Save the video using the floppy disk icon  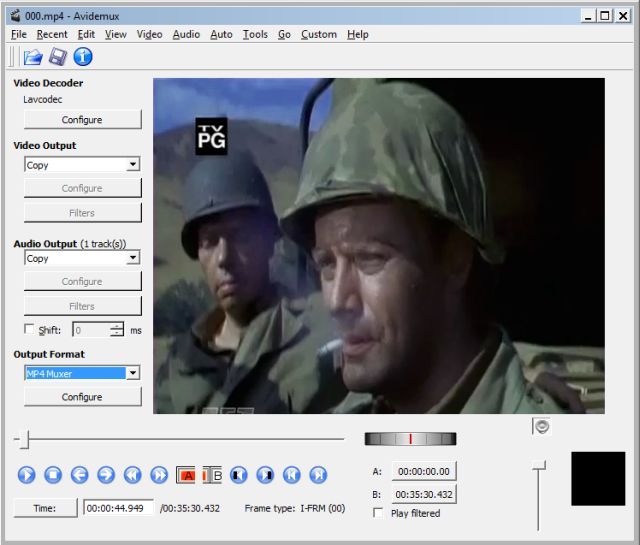click(x=58, y=57)
